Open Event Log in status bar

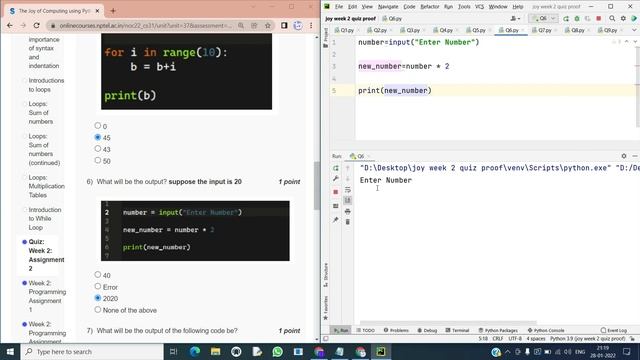614,330
